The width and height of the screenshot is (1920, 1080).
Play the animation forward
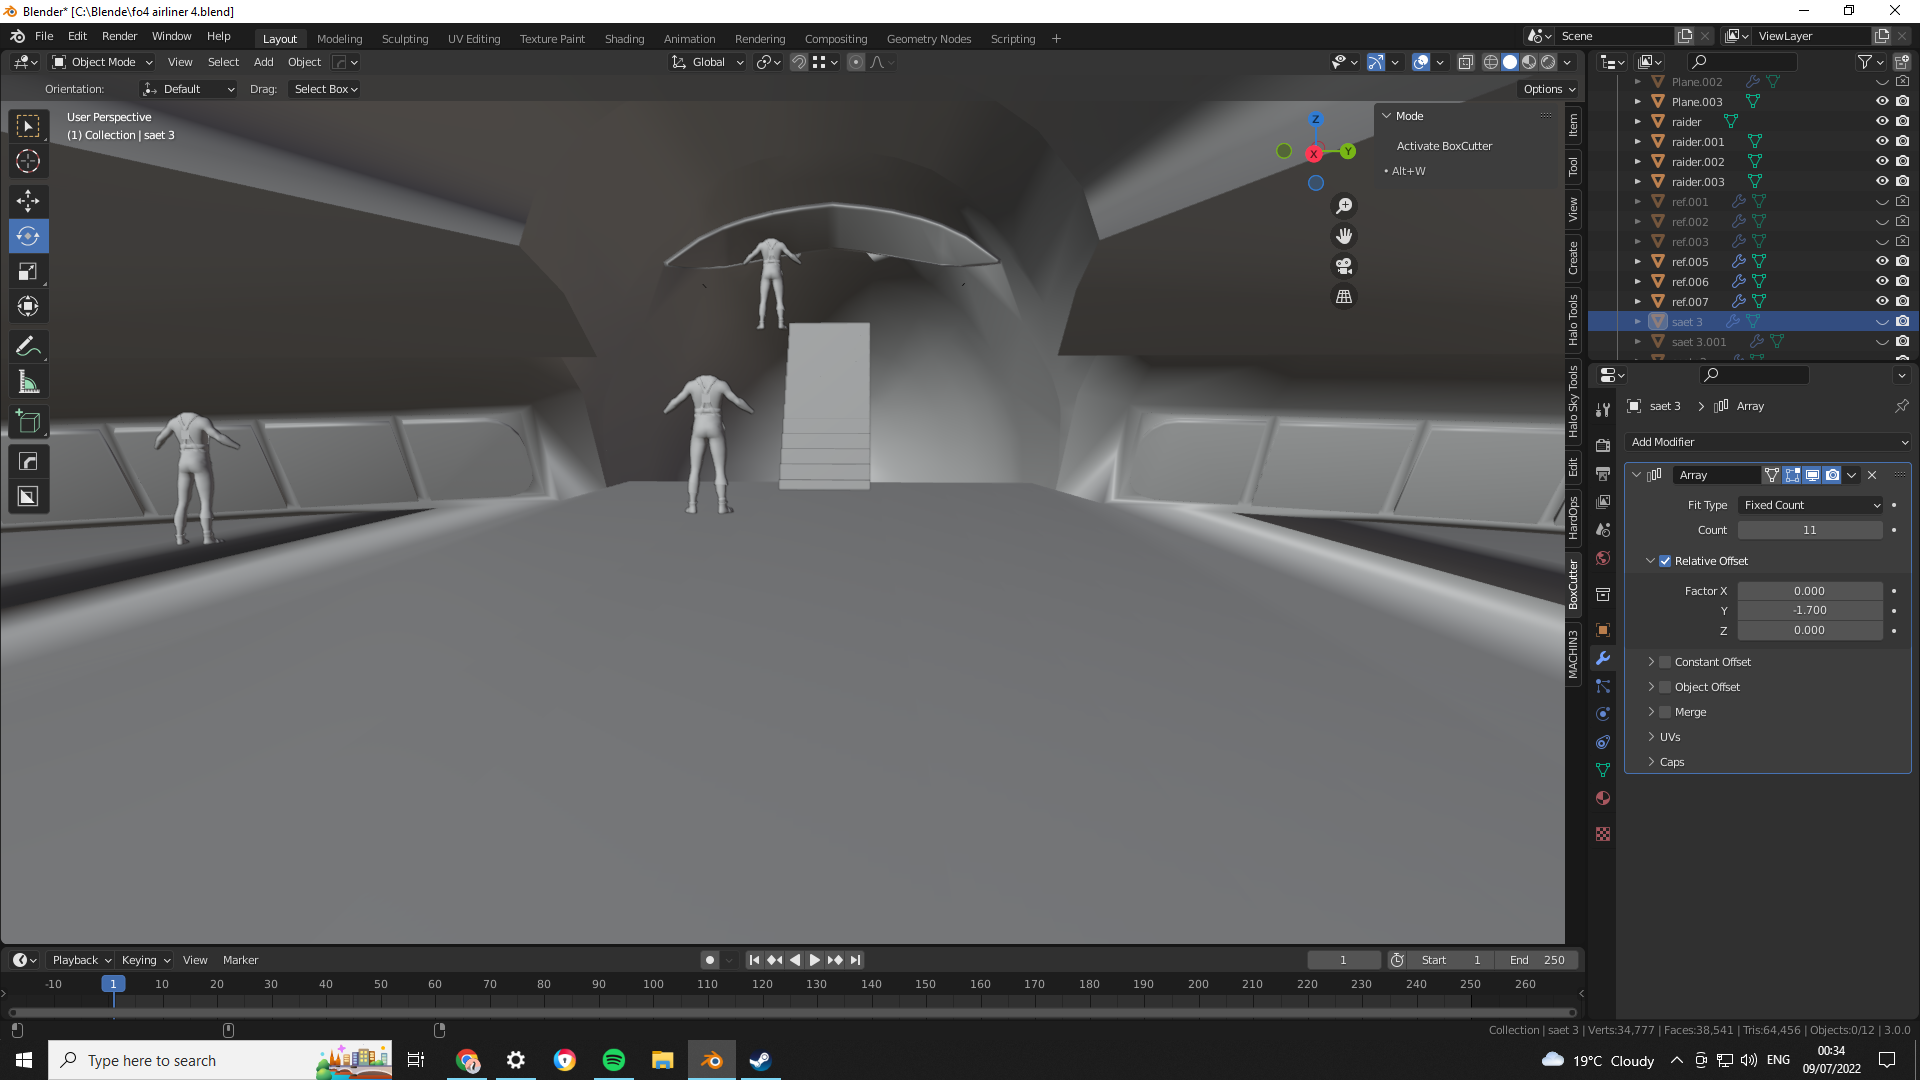(815, 960)
